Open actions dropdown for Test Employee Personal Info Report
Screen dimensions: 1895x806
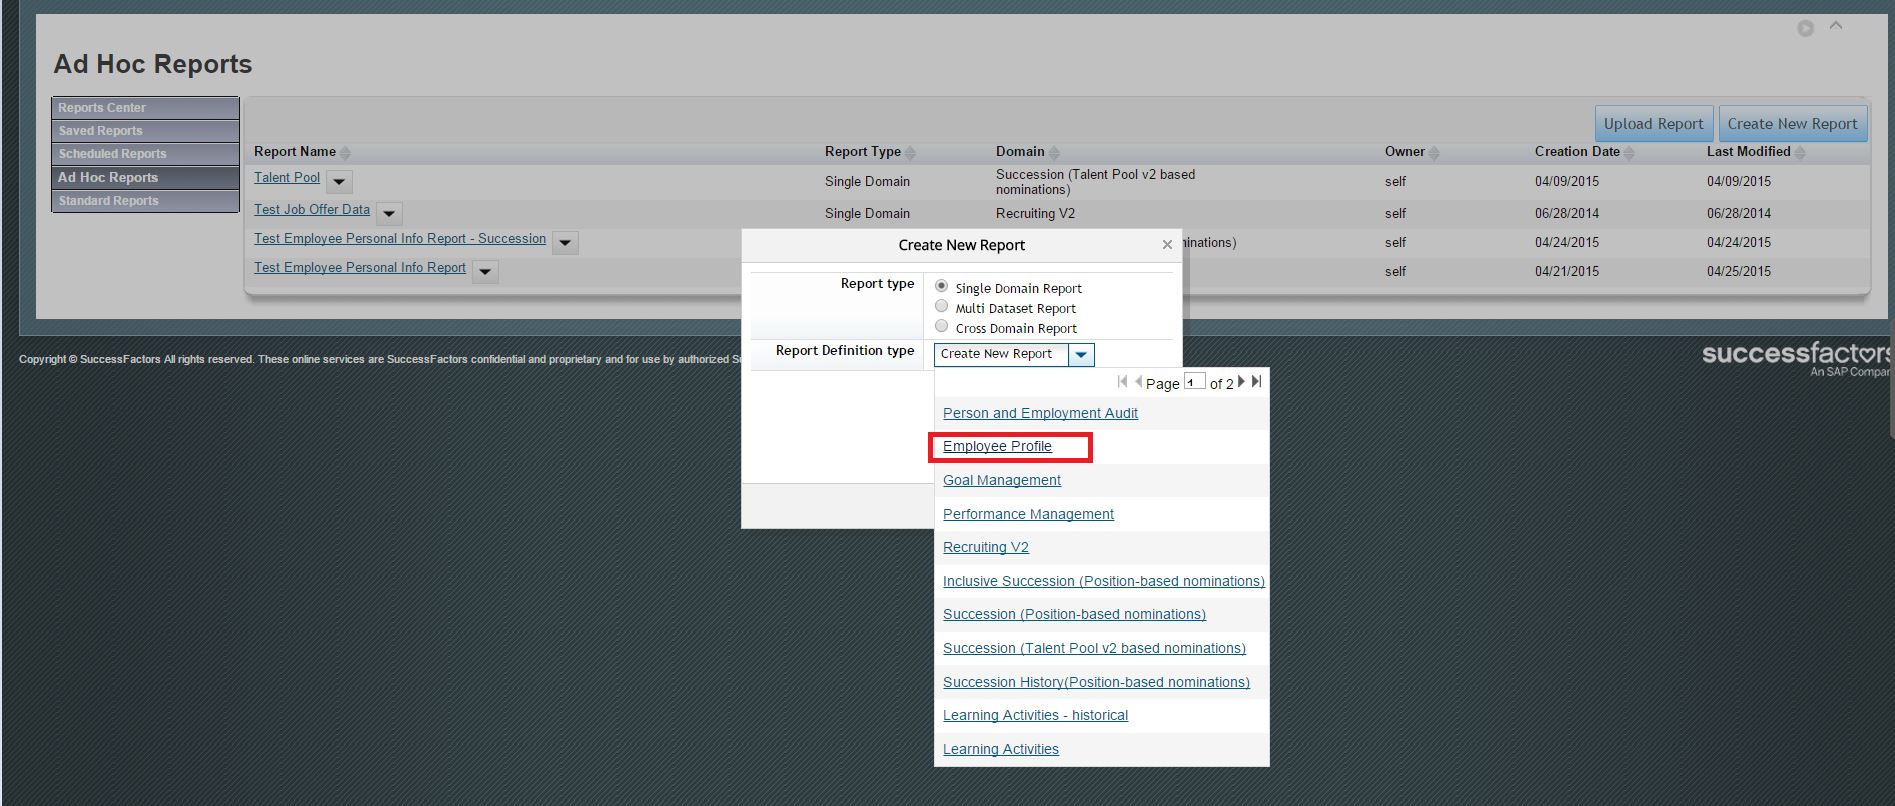(485, 272)
